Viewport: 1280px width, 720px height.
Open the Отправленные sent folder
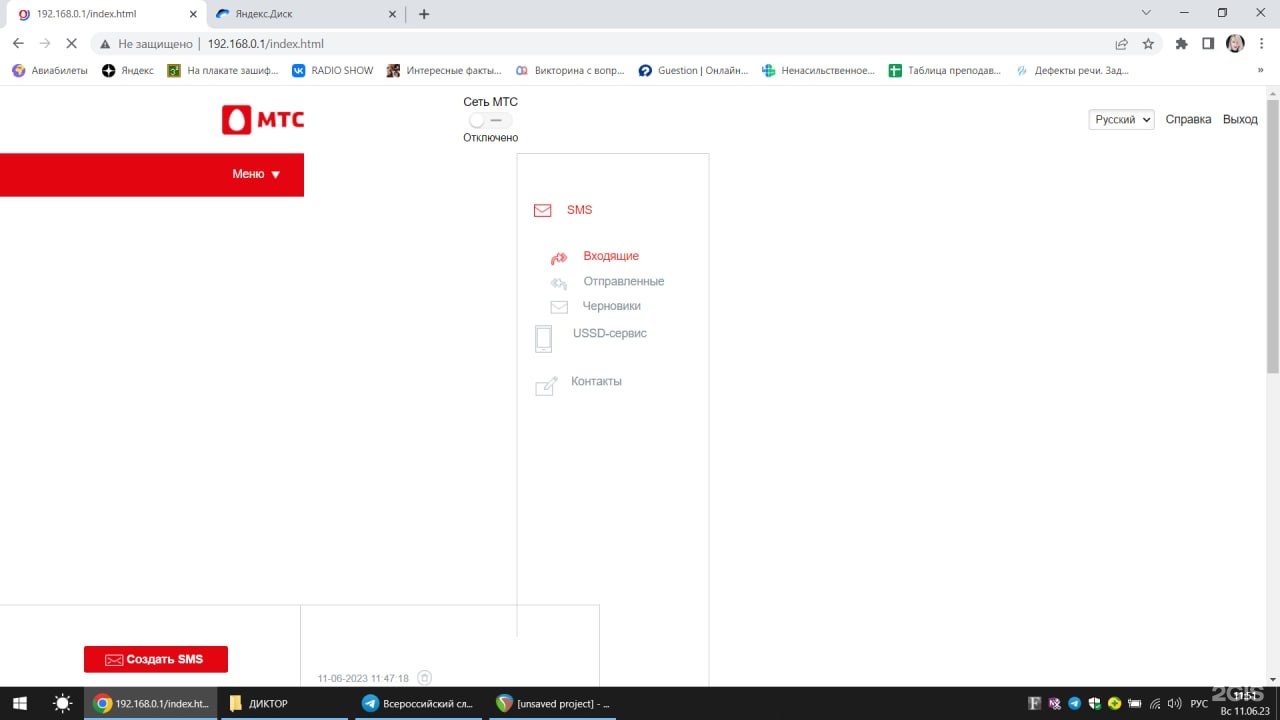point(624,281)
